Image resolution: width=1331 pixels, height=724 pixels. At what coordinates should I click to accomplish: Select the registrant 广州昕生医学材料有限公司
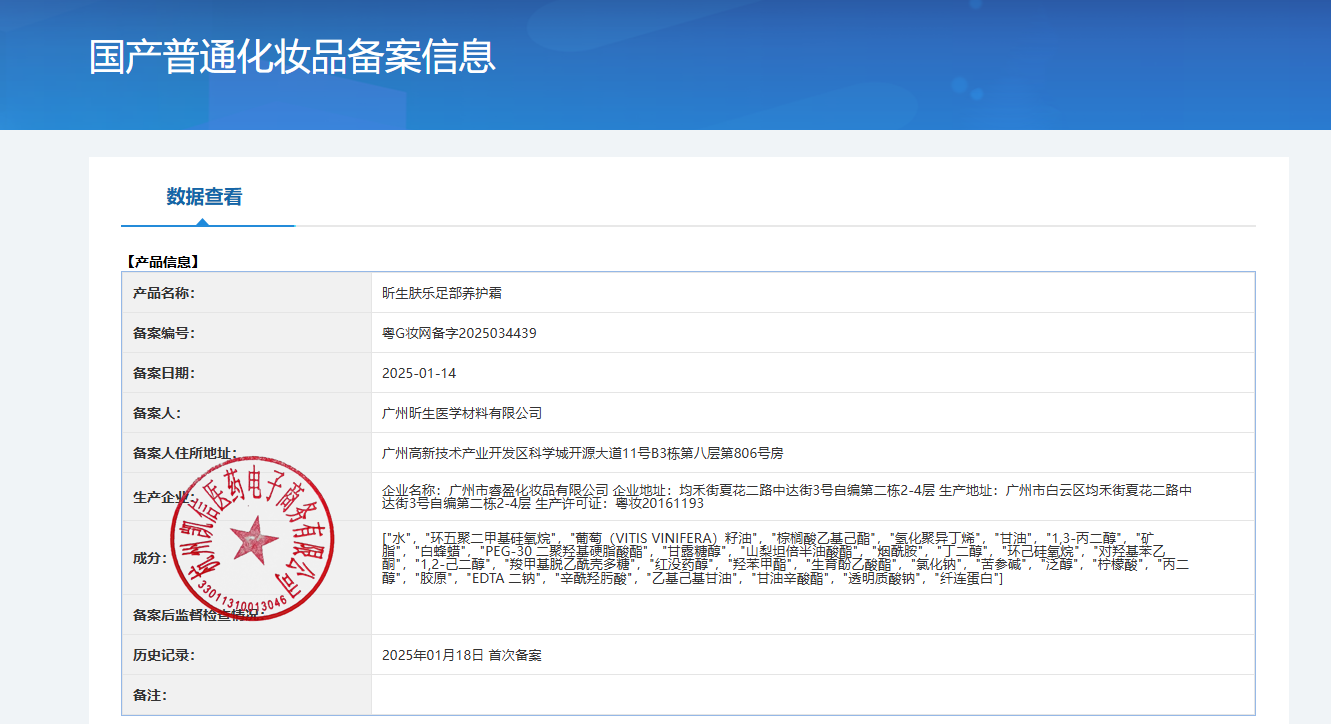pyautogui.click(x=462, y=413)
